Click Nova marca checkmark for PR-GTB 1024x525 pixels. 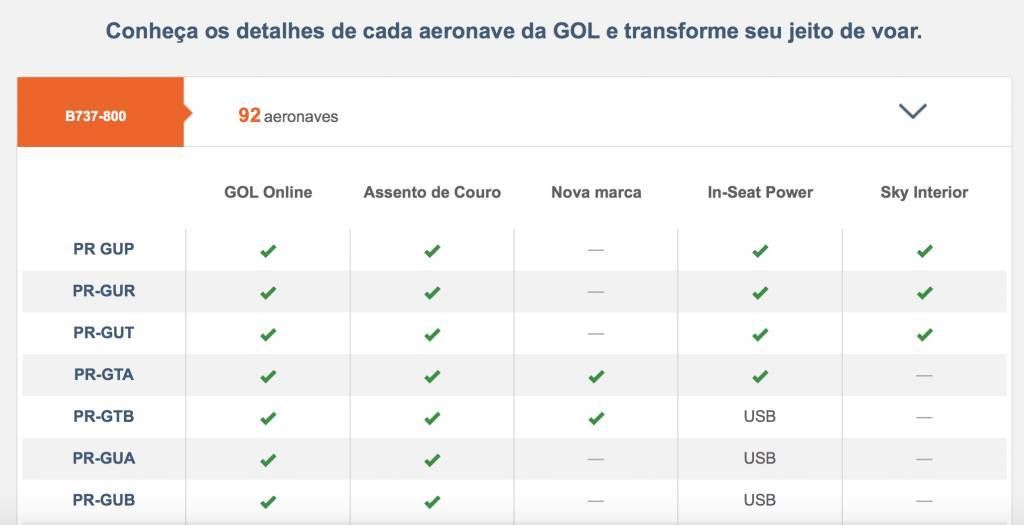point(596,418)
